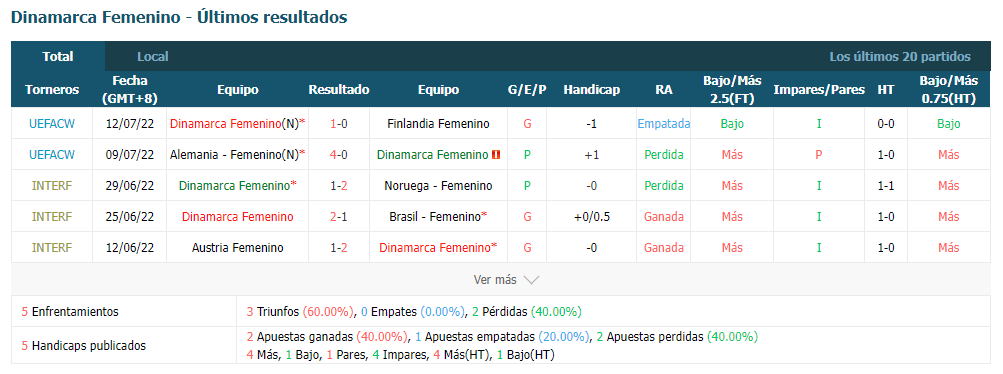Click the Impares/Pares column header

point(819,90)
